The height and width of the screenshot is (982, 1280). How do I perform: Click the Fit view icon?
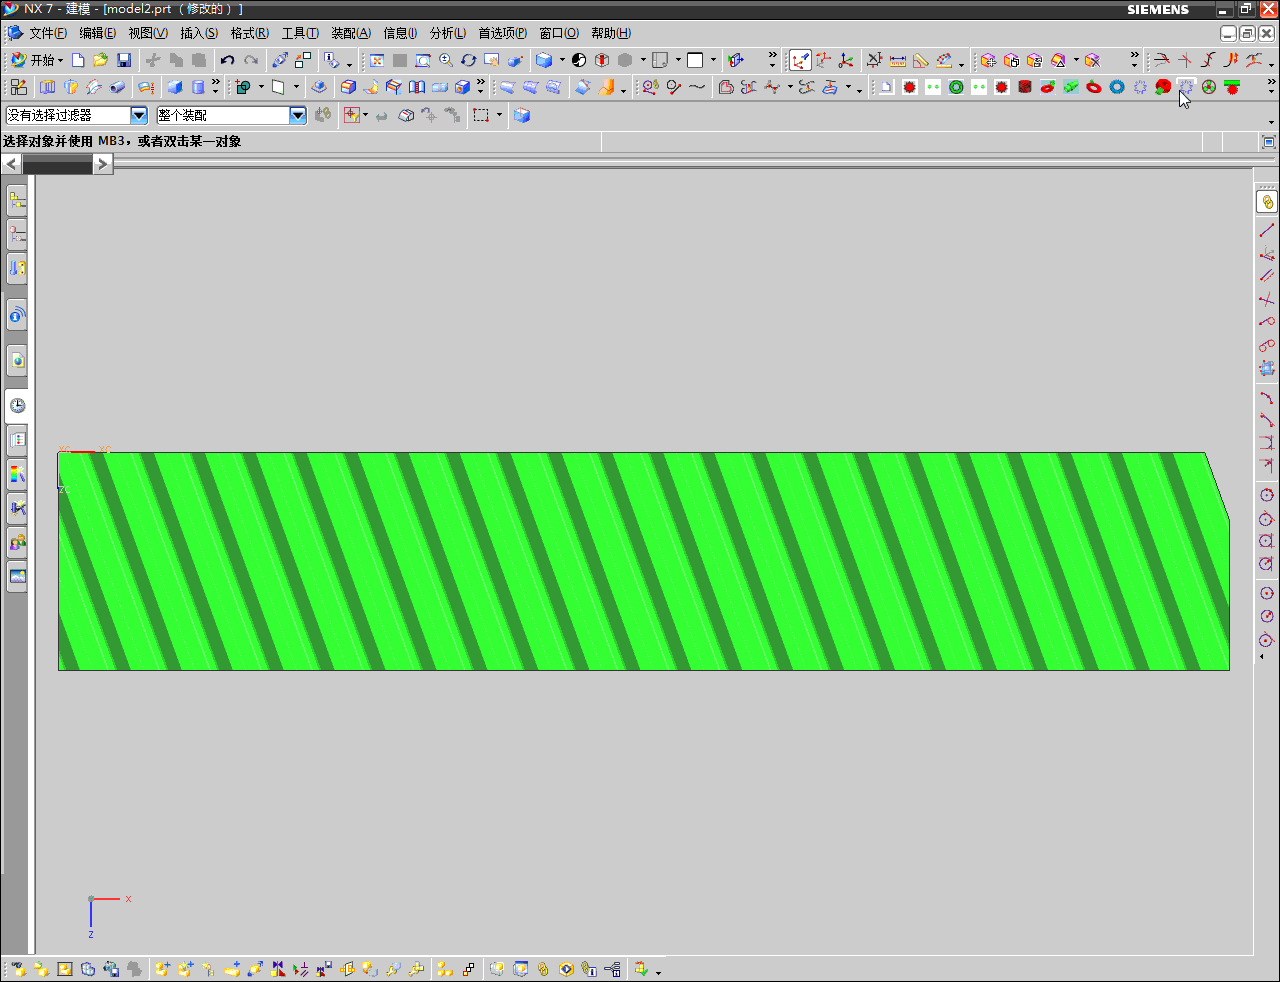[x=377, y=60]
